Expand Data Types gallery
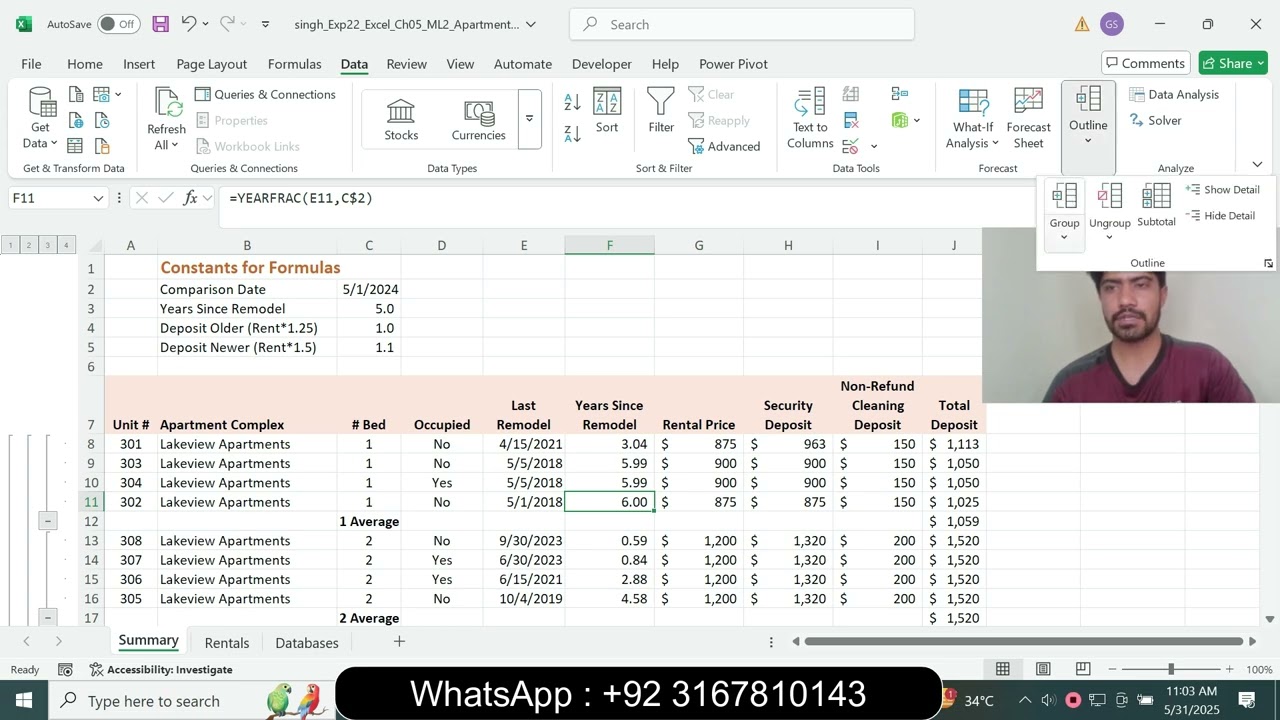The image size is (1280, 720). pos(529,119)
